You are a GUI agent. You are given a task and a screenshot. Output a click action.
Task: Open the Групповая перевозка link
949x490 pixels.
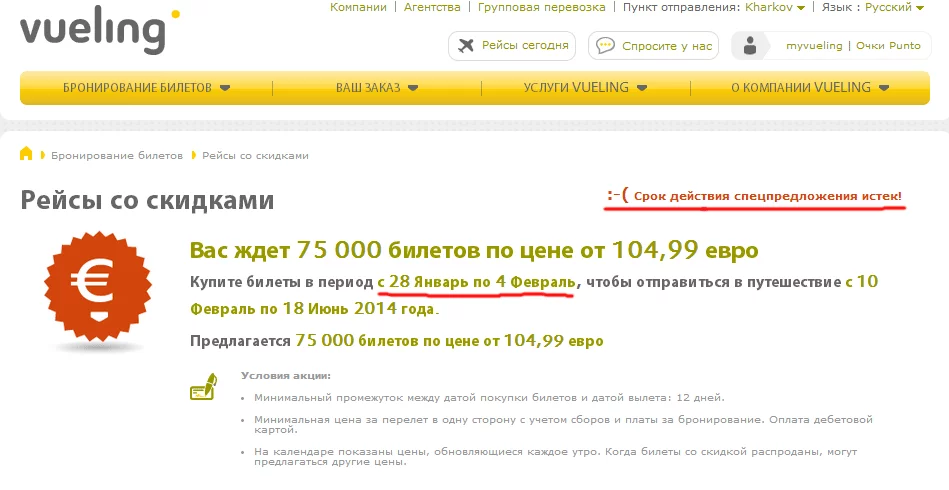[x=542, y=7]
